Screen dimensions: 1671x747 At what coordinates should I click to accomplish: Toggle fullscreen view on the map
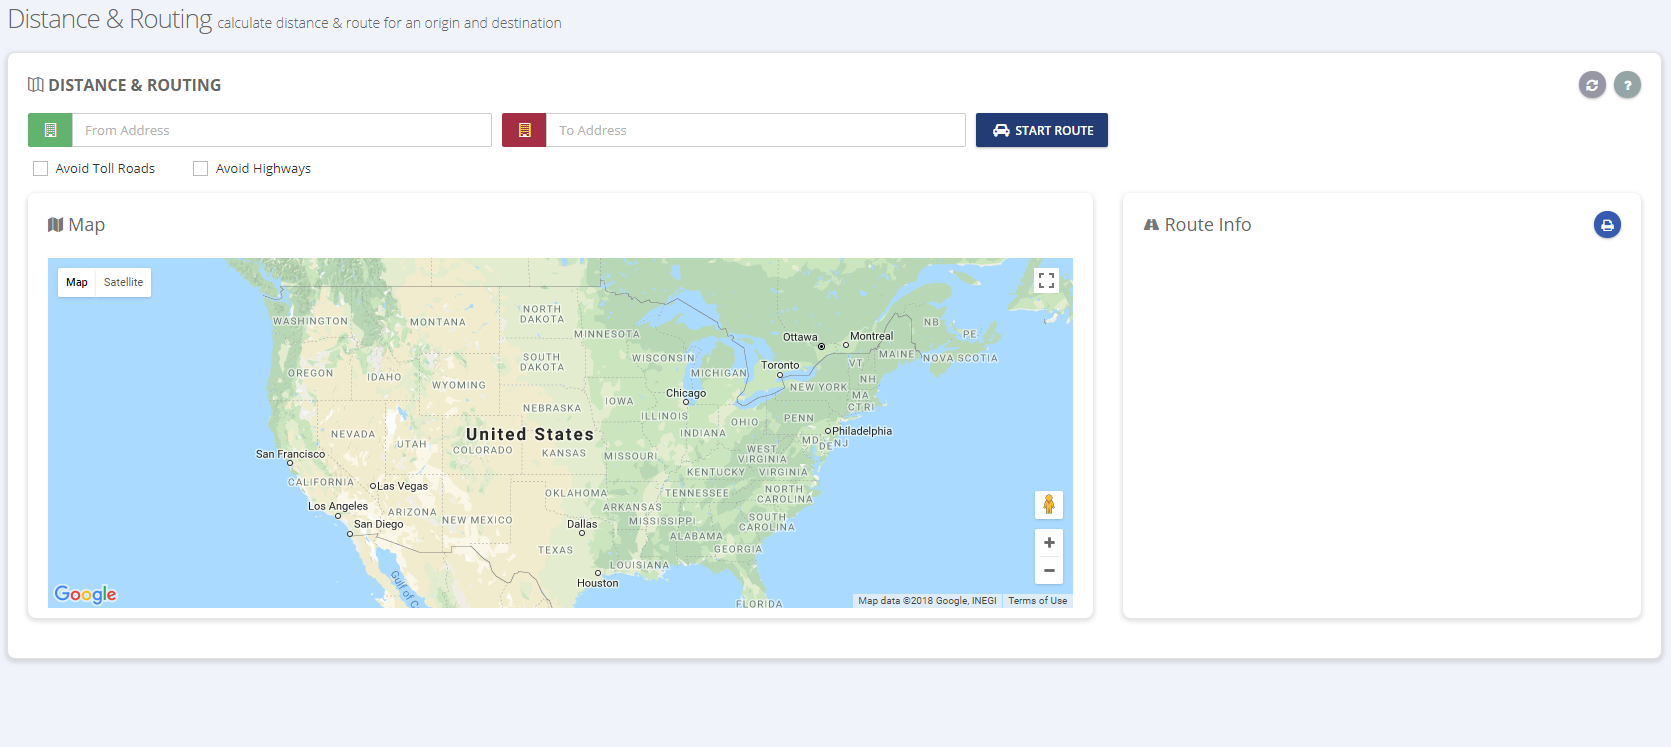1046,281
